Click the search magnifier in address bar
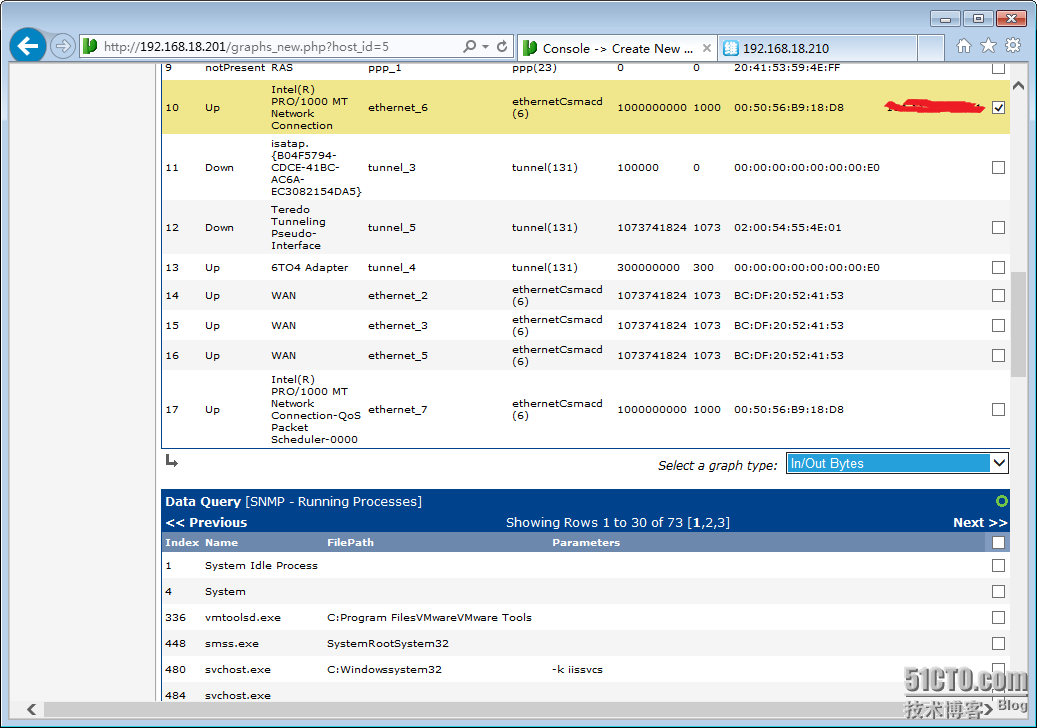This screenshot has width=1037, height=728. pyautogui.click(x=470, y=46)
